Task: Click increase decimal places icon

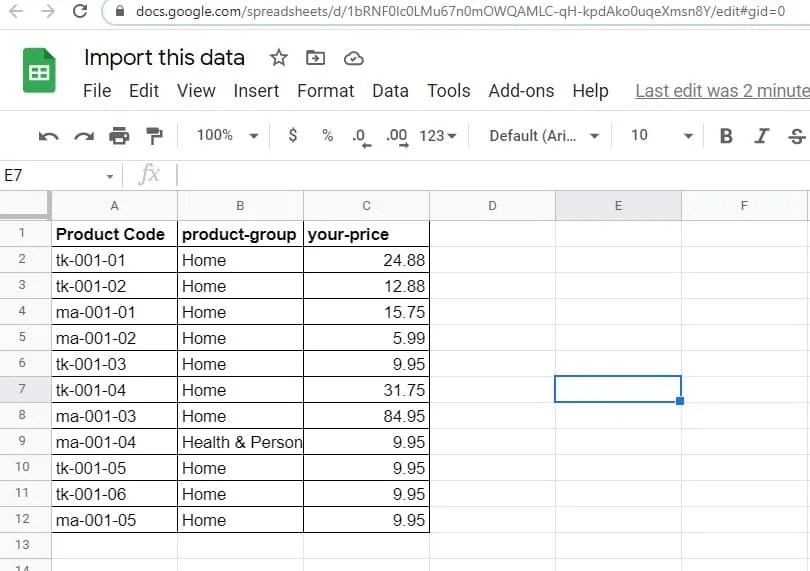Action: point(397,137)
